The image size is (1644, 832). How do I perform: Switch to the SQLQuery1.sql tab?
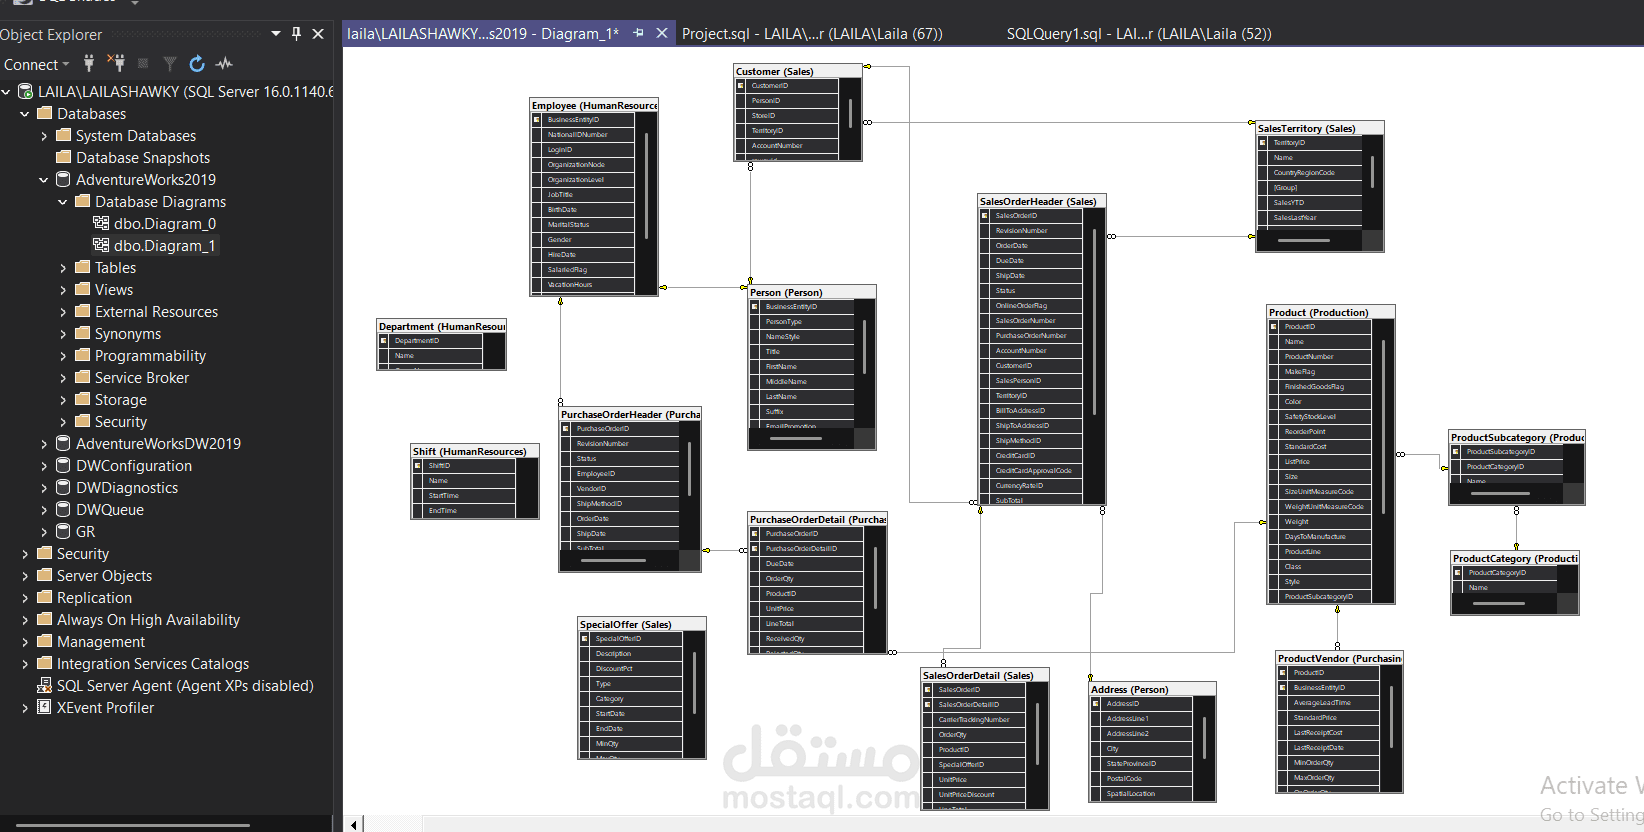(1139, 33)
